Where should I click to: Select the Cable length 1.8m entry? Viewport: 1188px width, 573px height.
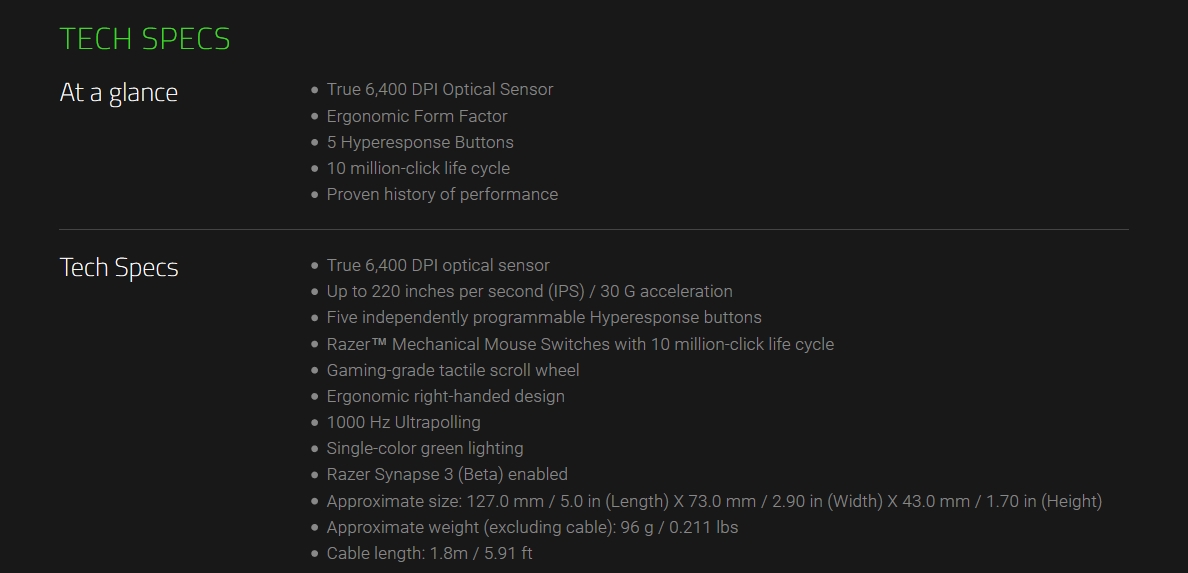[429, 553]
